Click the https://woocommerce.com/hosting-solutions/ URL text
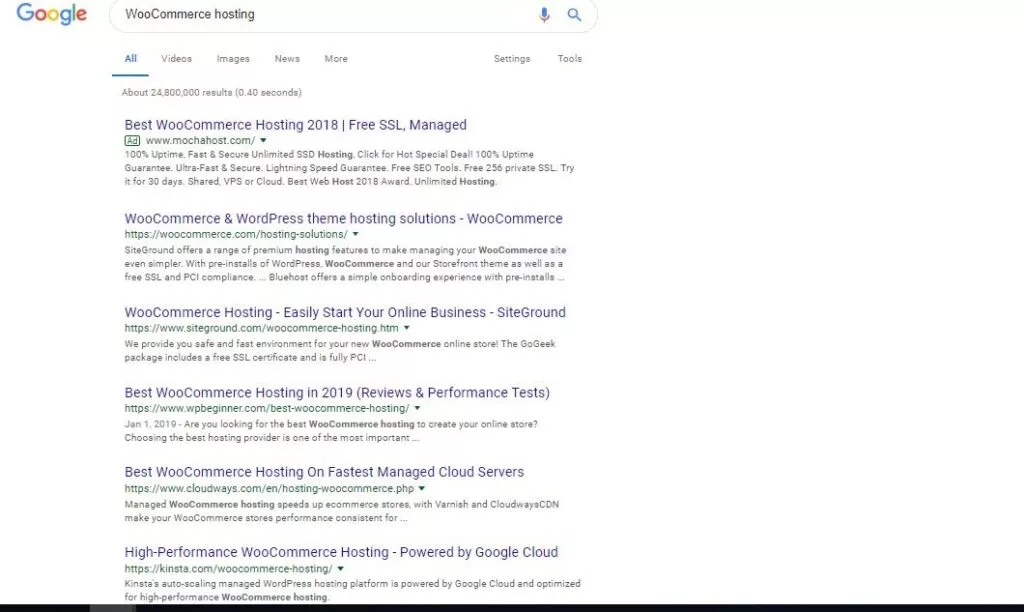1024x612 pixels. (236, 234)
